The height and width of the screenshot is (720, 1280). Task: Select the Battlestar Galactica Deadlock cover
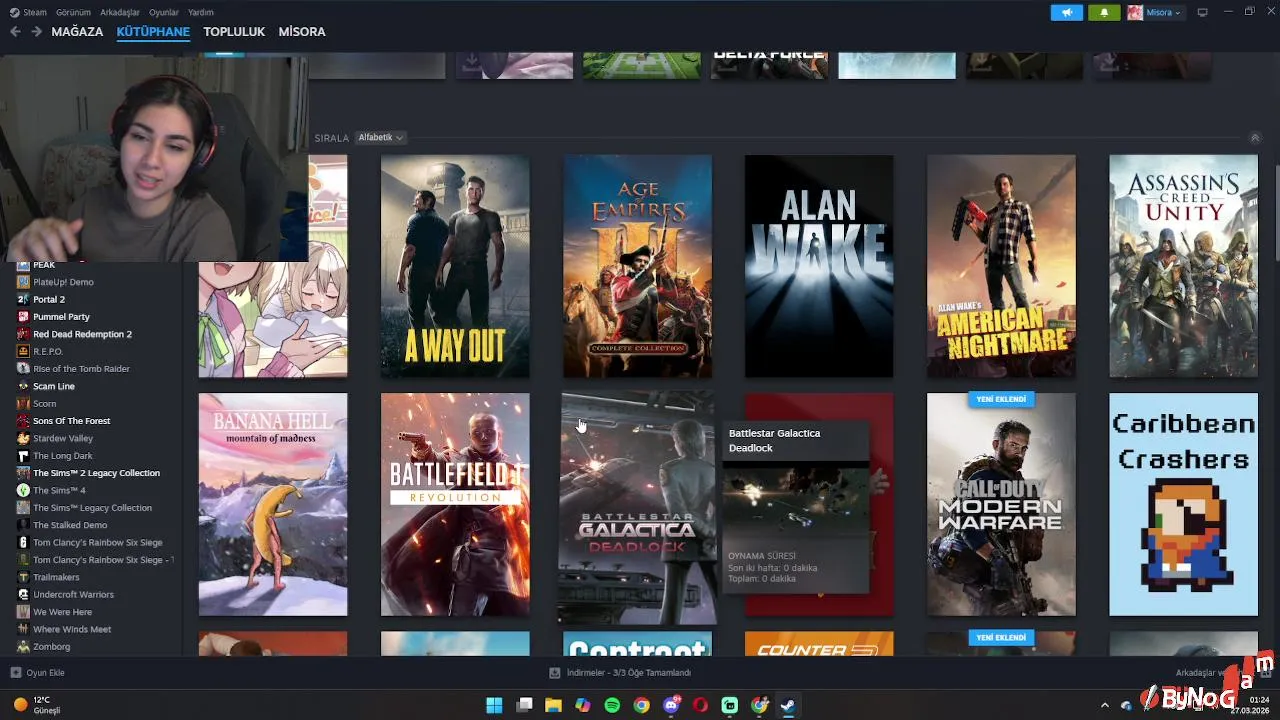pos(638,508)
